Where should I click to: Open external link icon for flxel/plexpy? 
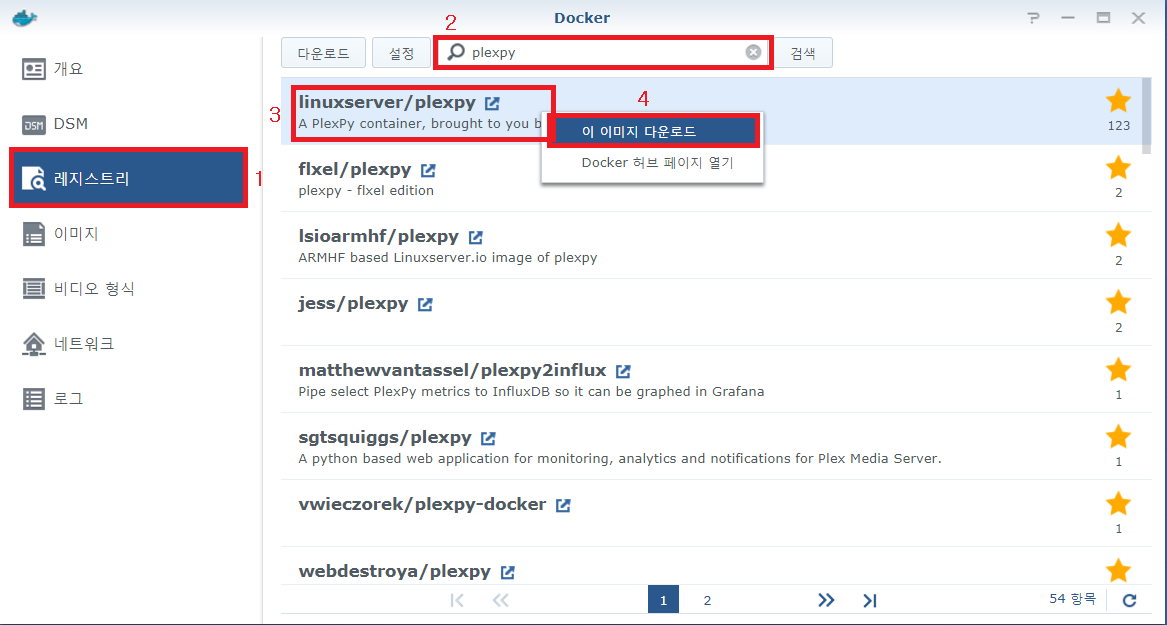tap(428, 170)
